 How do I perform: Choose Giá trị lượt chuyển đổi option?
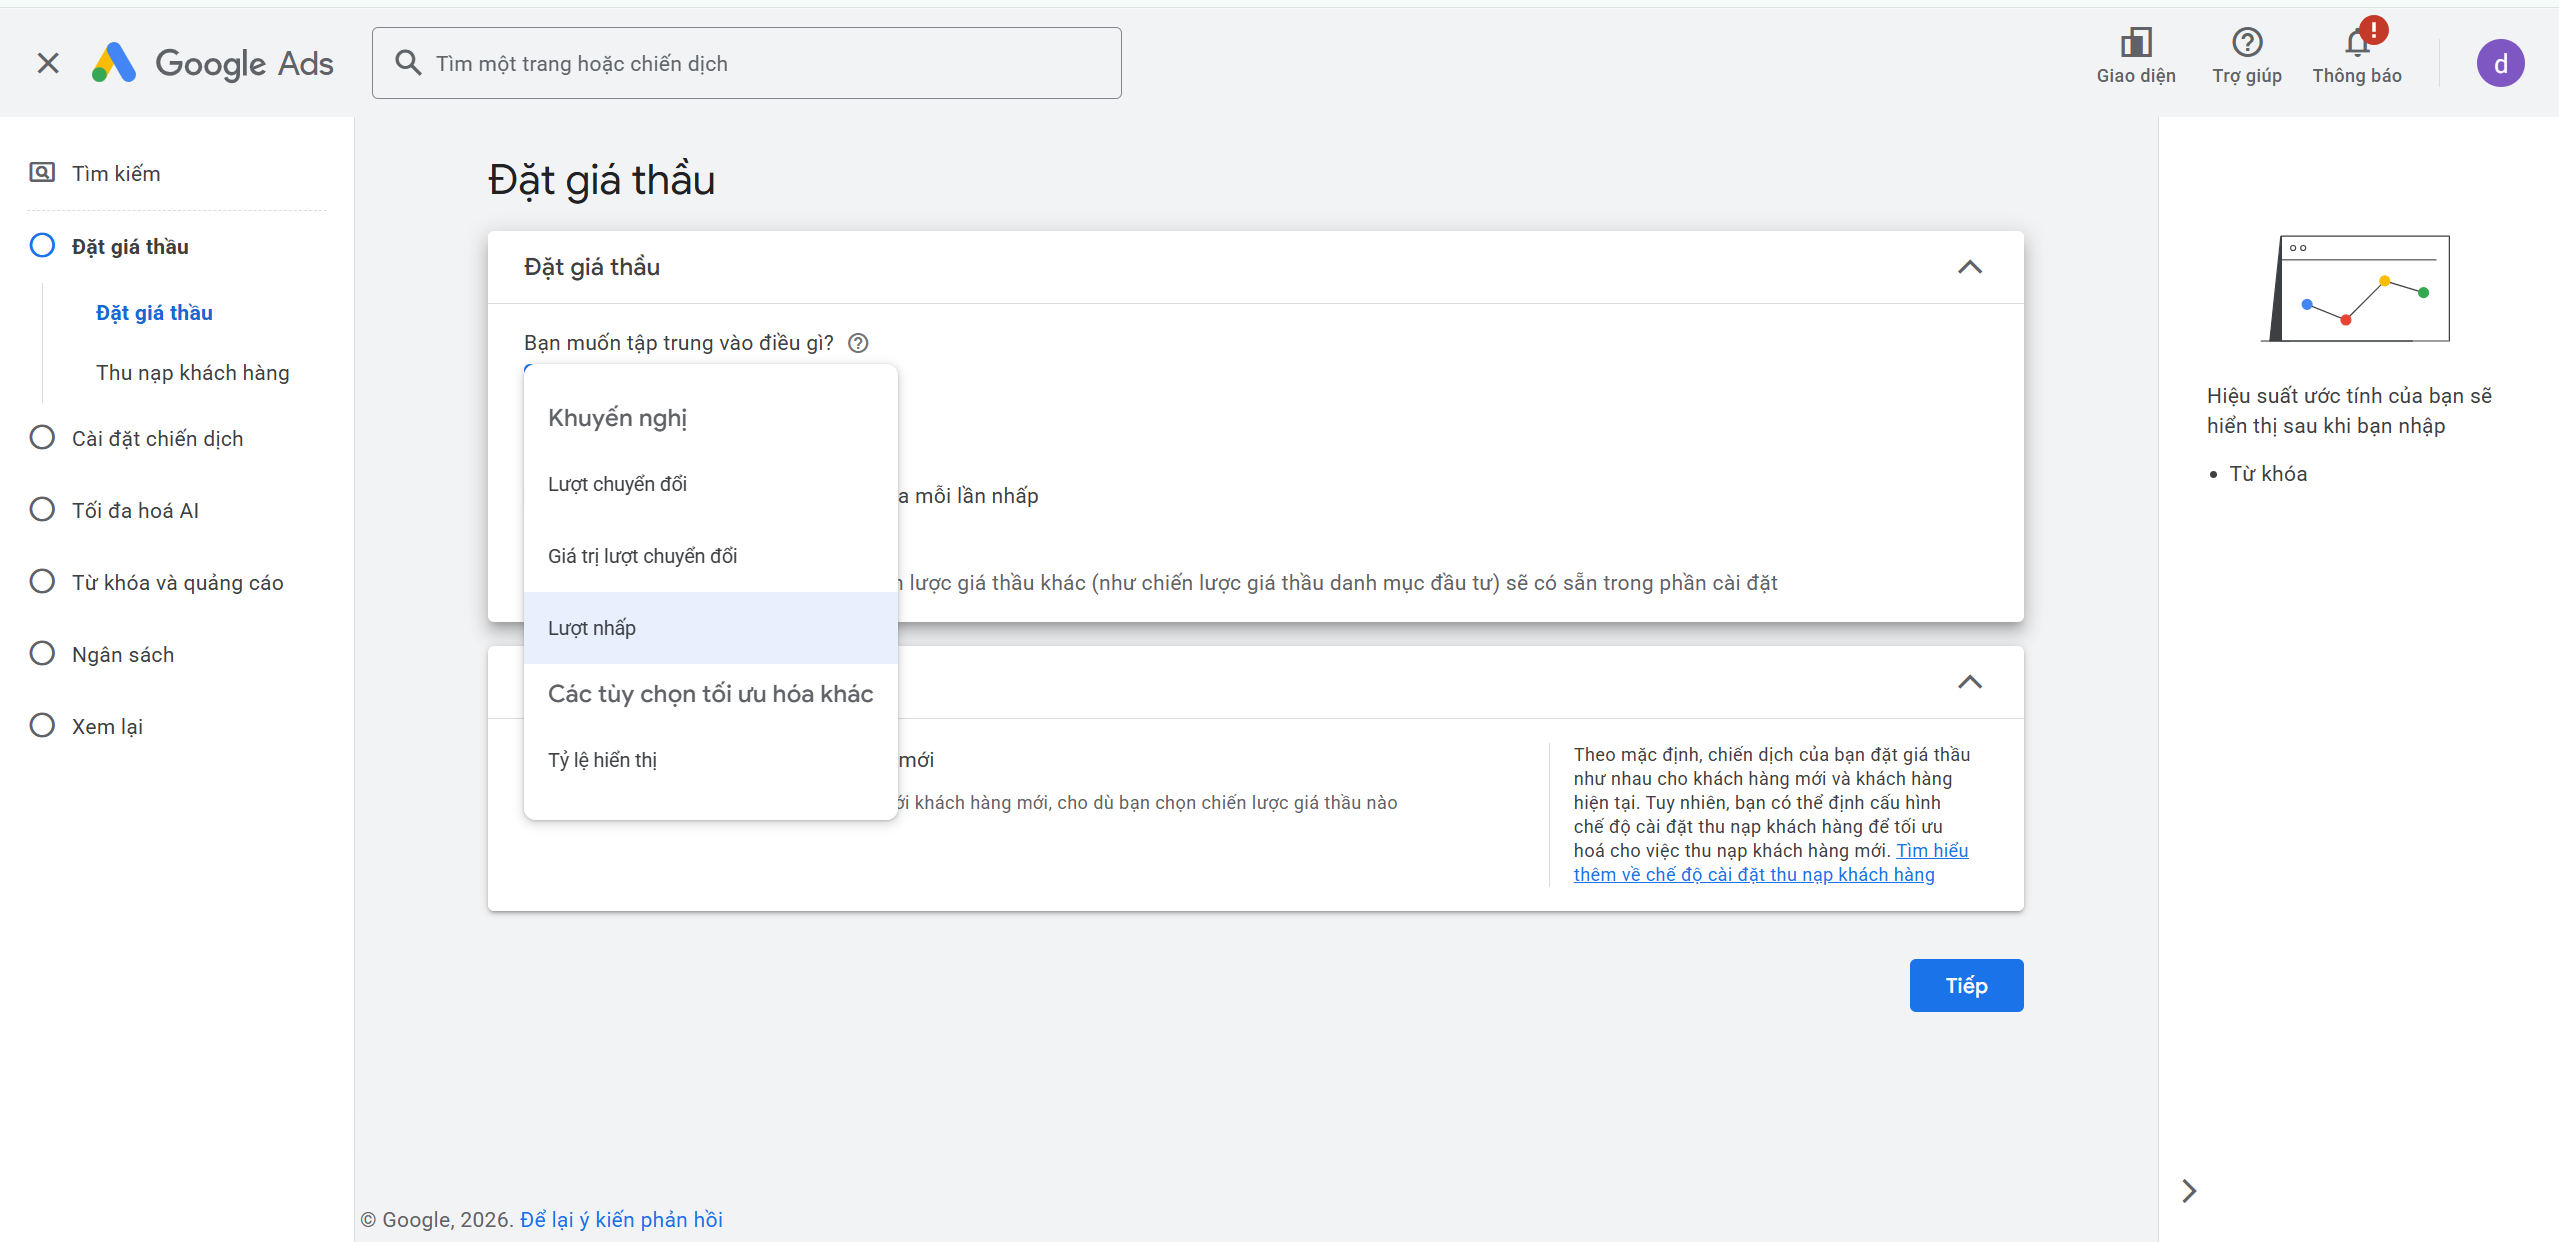pyautogui.click(x=710, y=556)
